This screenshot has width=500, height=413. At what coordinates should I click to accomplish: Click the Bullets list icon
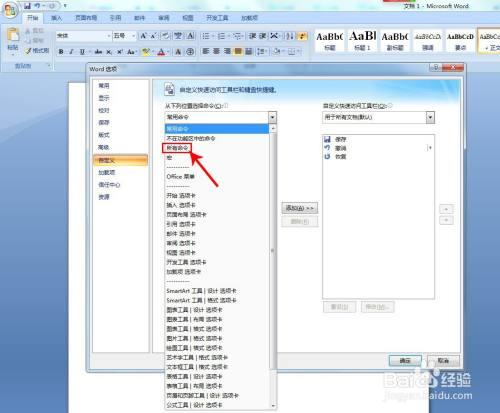pyautogui.click(x=206, y=36)
